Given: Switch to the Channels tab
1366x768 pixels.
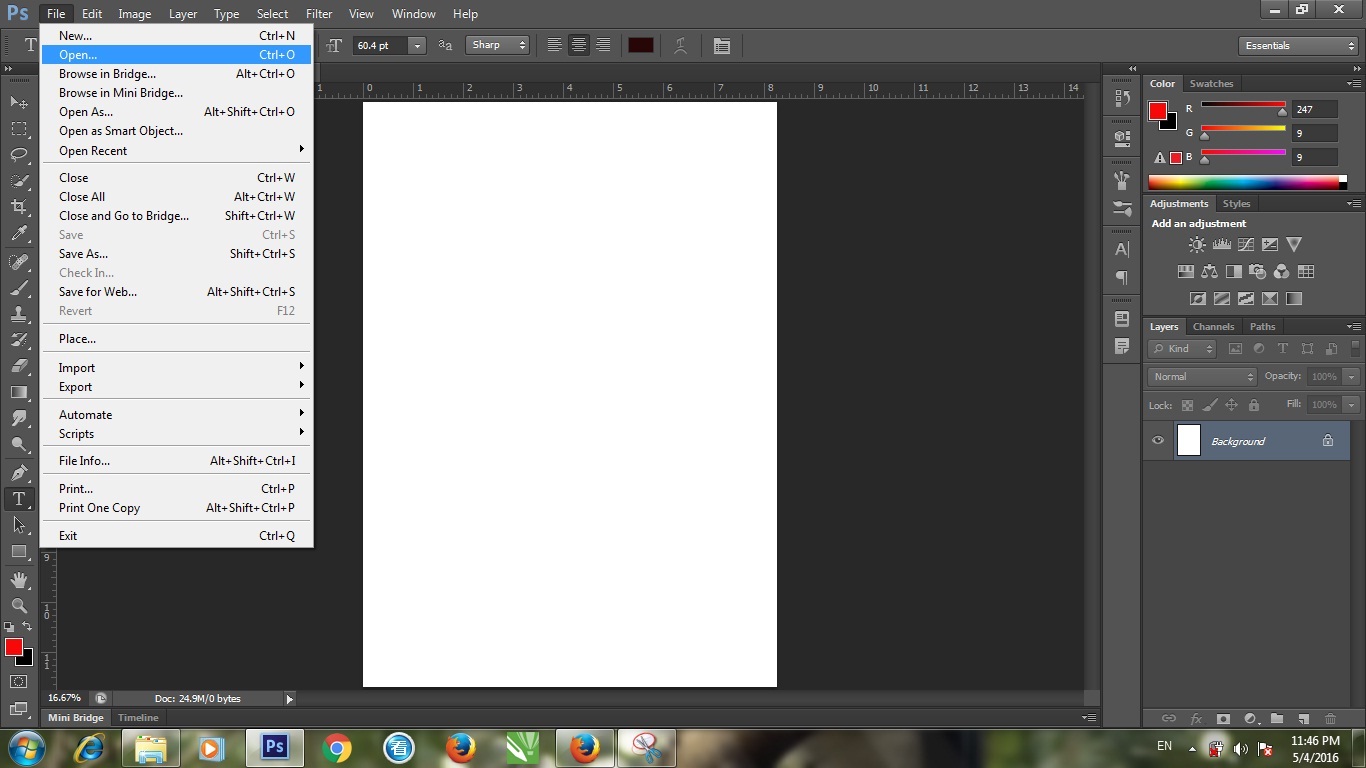Looking at the screenshot, I should click(1213, 327).
